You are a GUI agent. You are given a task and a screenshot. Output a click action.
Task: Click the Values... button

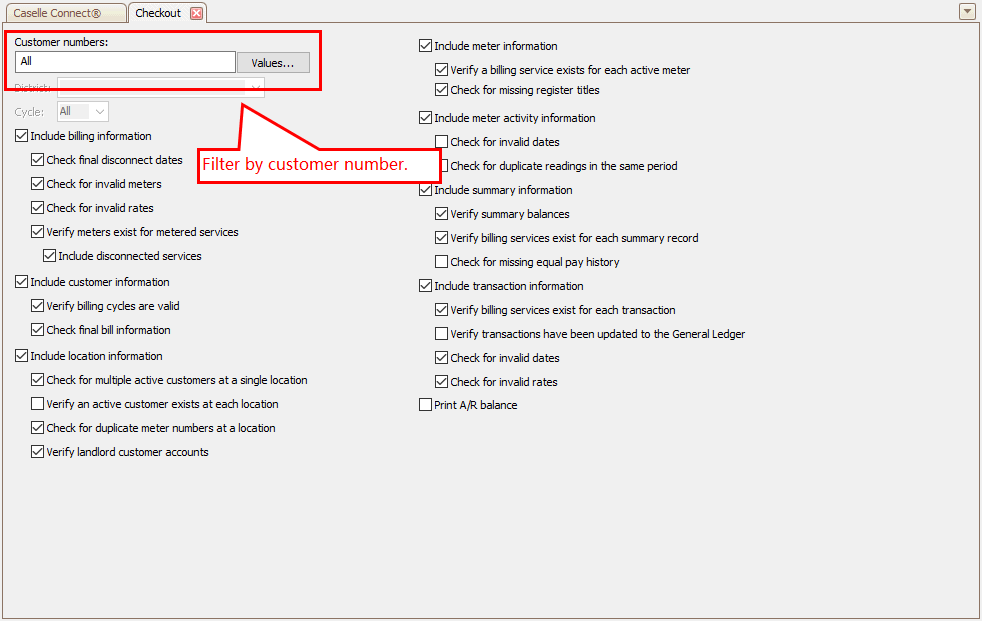click(x=273, y=62)
